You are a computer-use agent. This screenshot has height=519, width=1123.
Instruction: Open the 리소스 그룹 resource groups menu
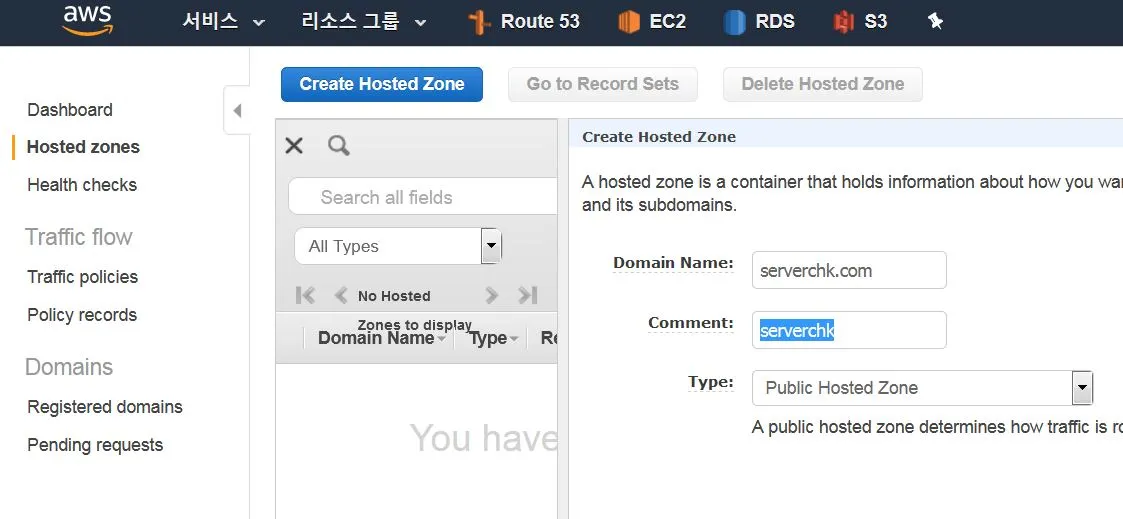tap(364, 22)
